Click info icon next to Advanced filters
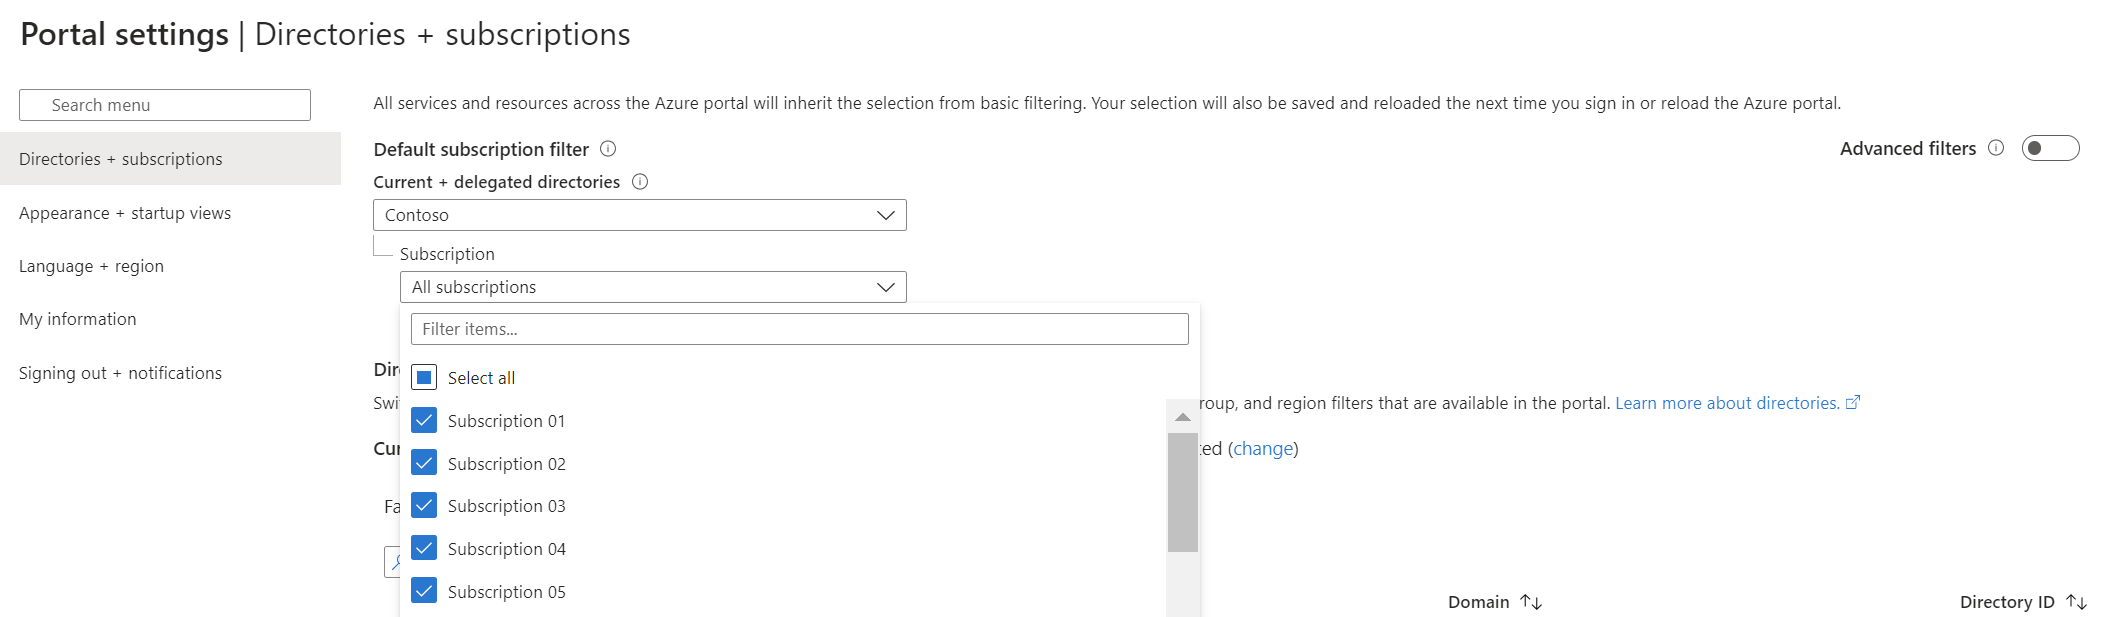 (1996, 148)
